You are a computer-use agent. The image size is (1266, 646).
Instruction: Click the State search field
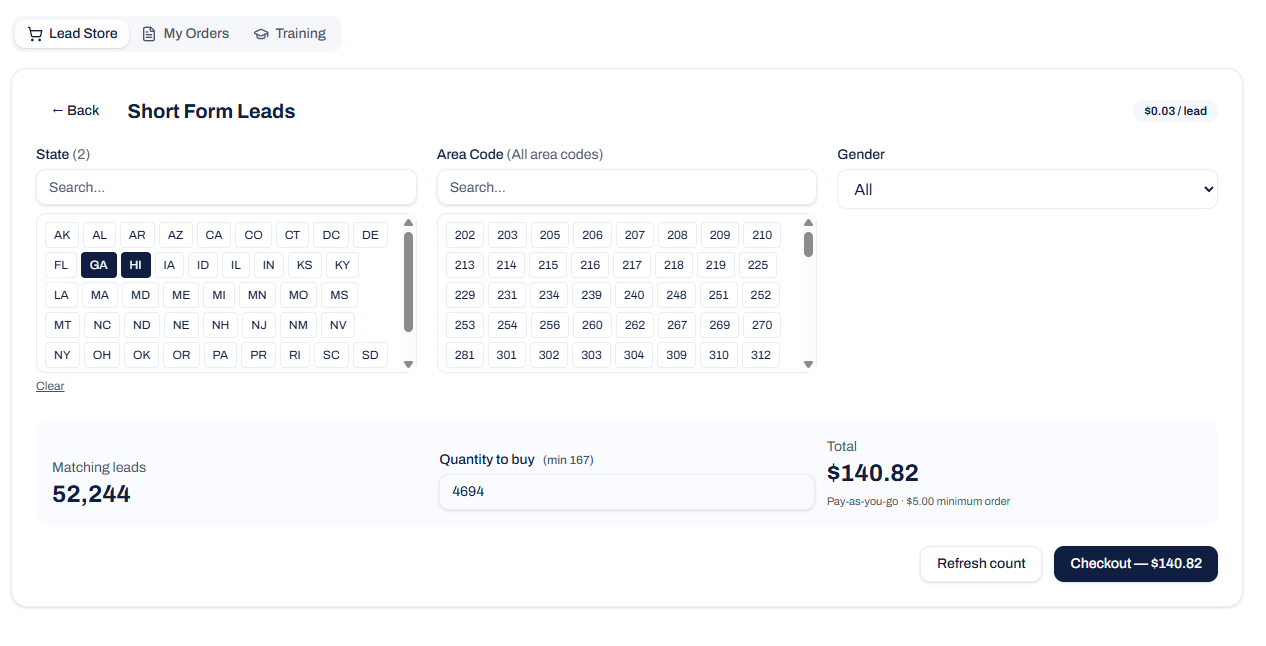pyautogui.click(x=226, y=187)
